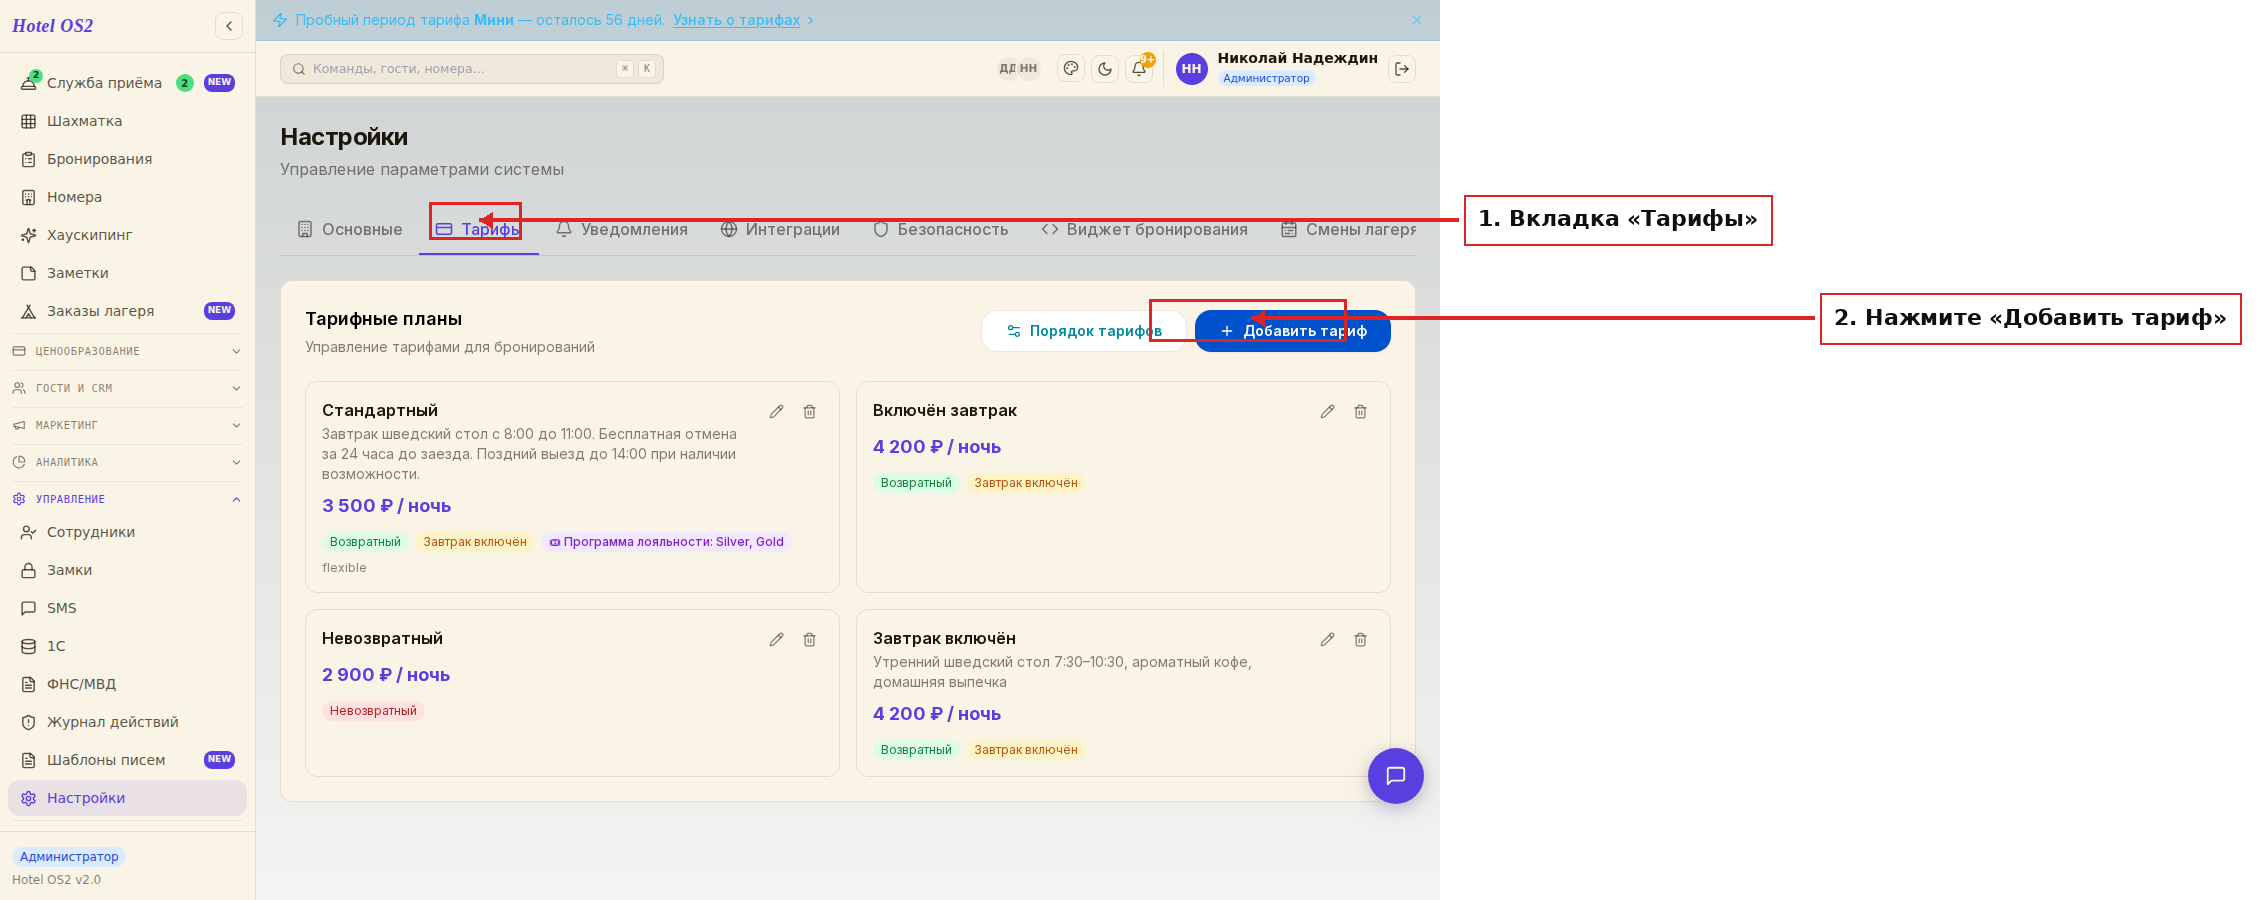
Task: Switch to the Уведомления tab
Action: click(x=622, y=229)
